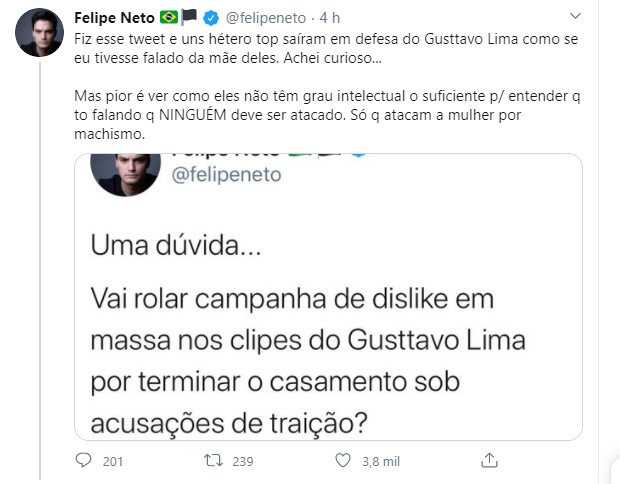Like the tweet with the heart icon
620x484 pixels.
click(x=343, y=461)
